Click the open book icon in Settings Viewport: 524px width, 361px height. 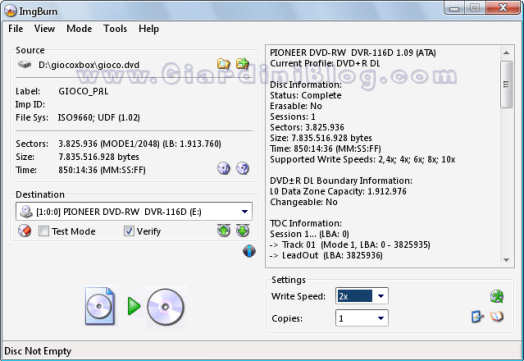point(497,316)
